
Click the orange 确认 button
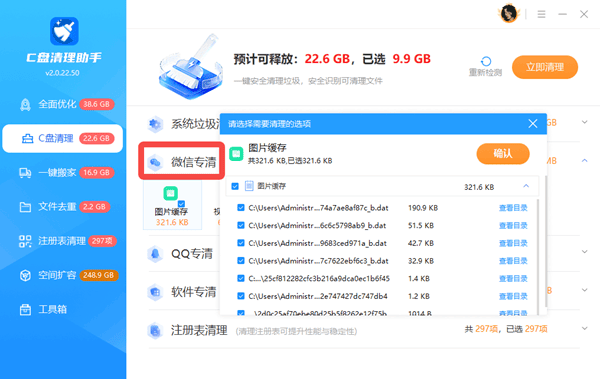[x=503, y=154]
